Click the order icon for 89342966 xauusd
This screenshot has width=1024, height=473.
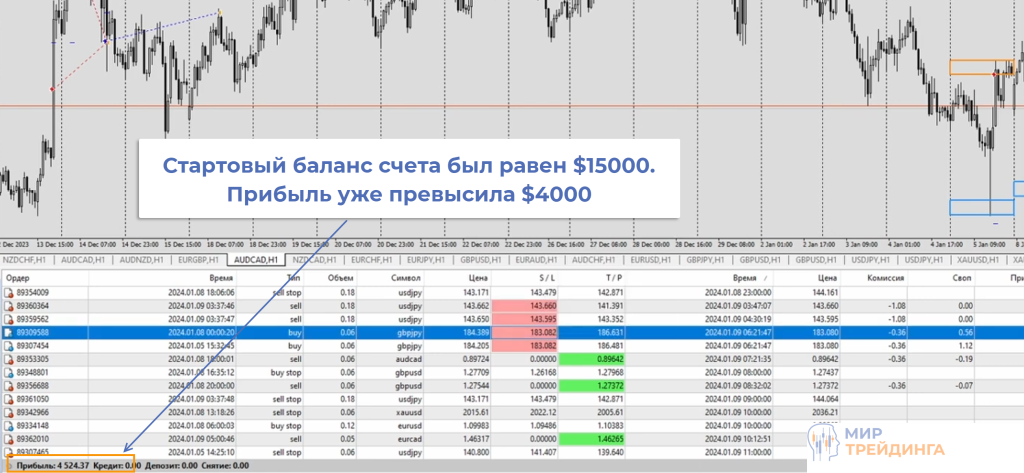(x=9, y=411)
